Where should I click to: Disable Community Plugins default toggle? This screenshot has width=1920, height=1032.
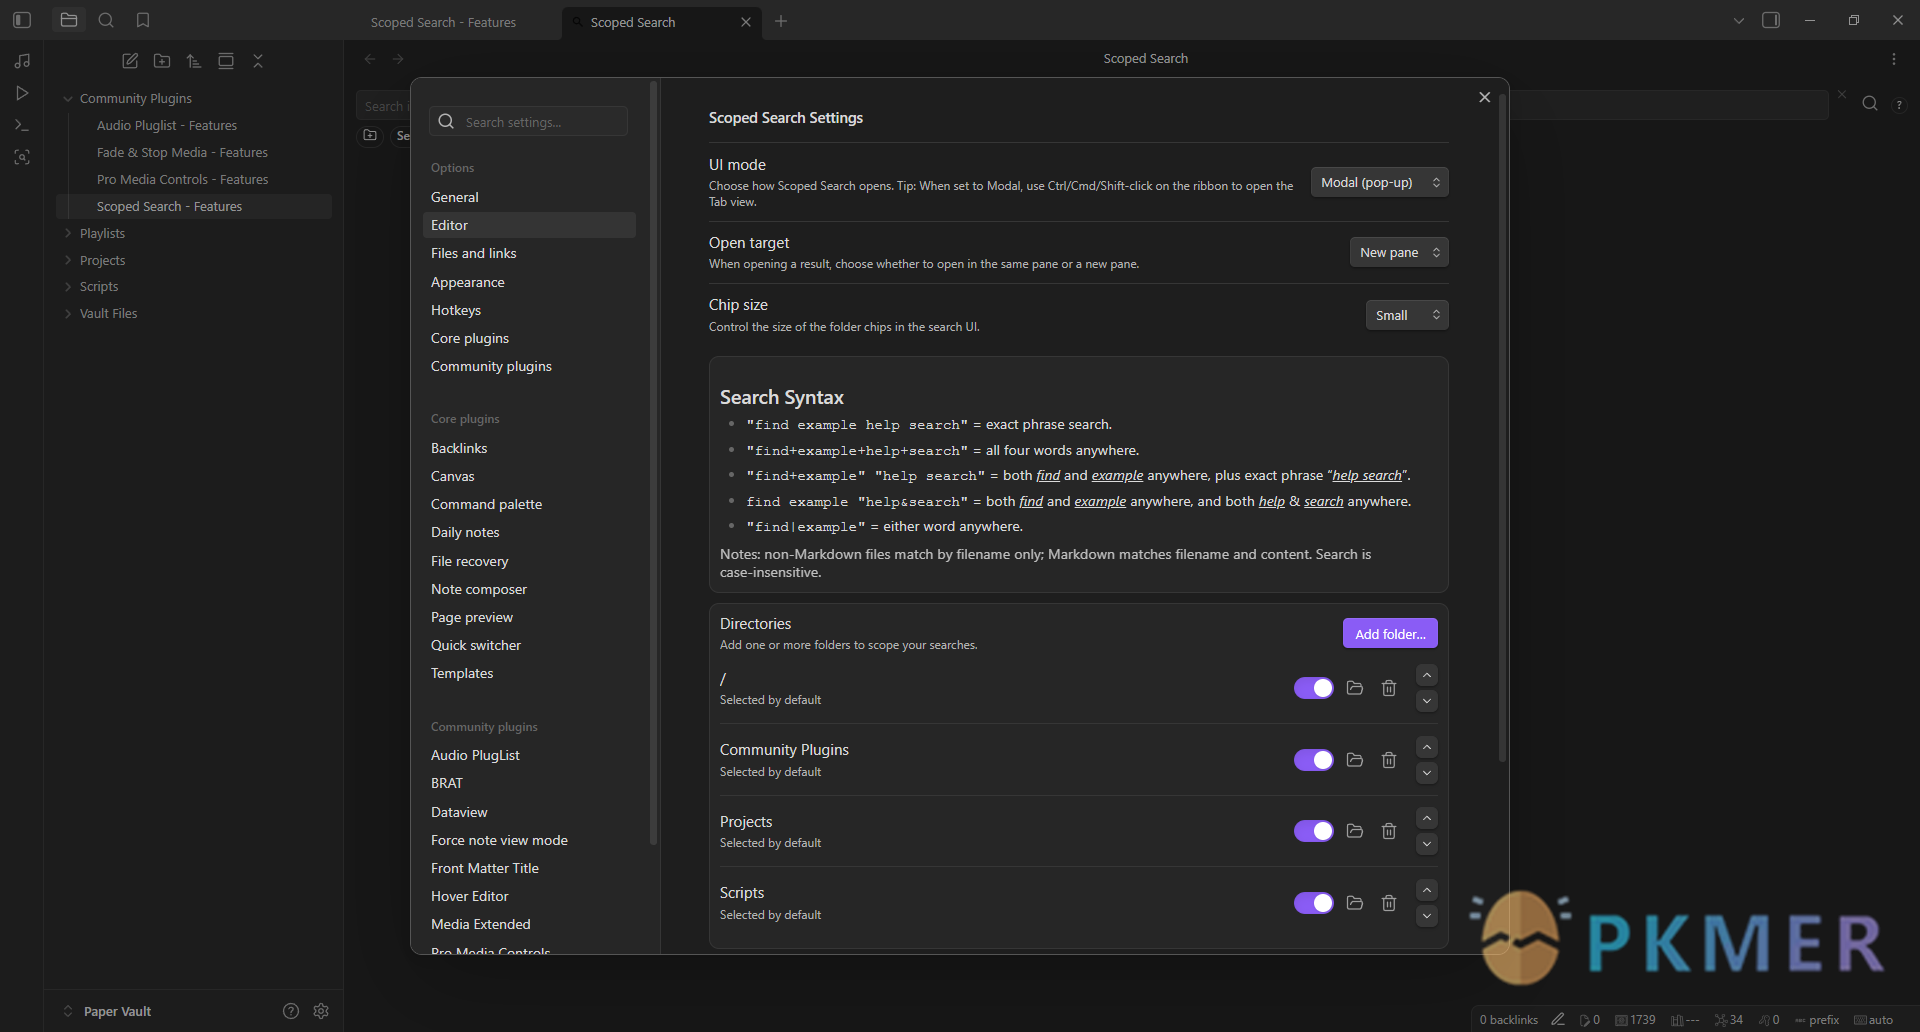pyautogui.click(x=1314, y=760)
